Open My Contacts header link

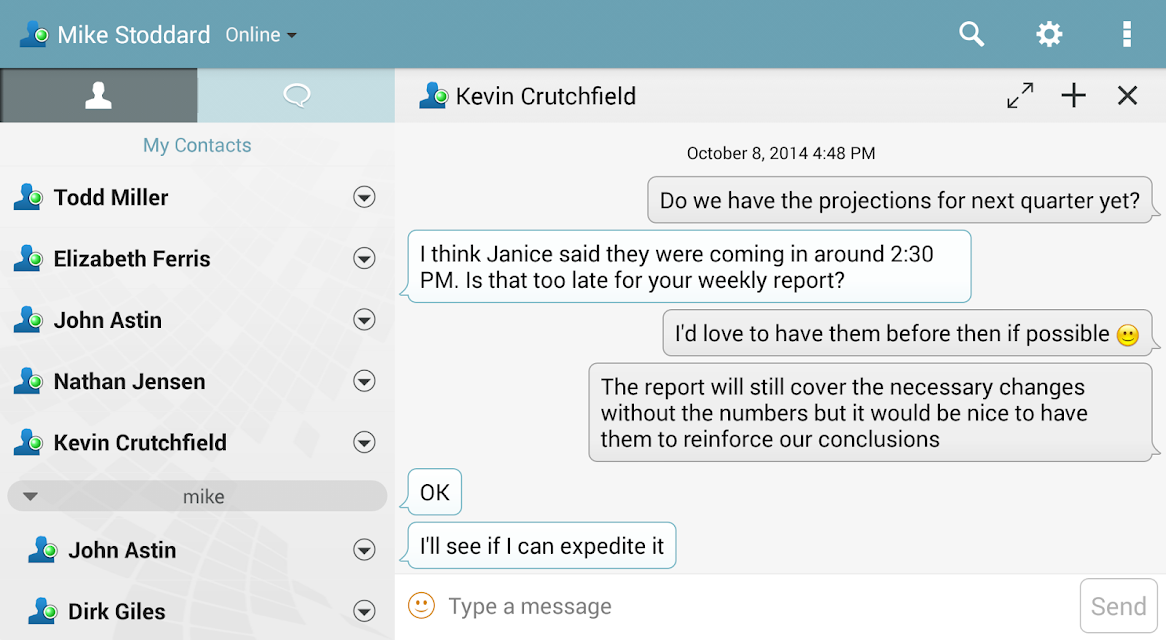point(197,145)
